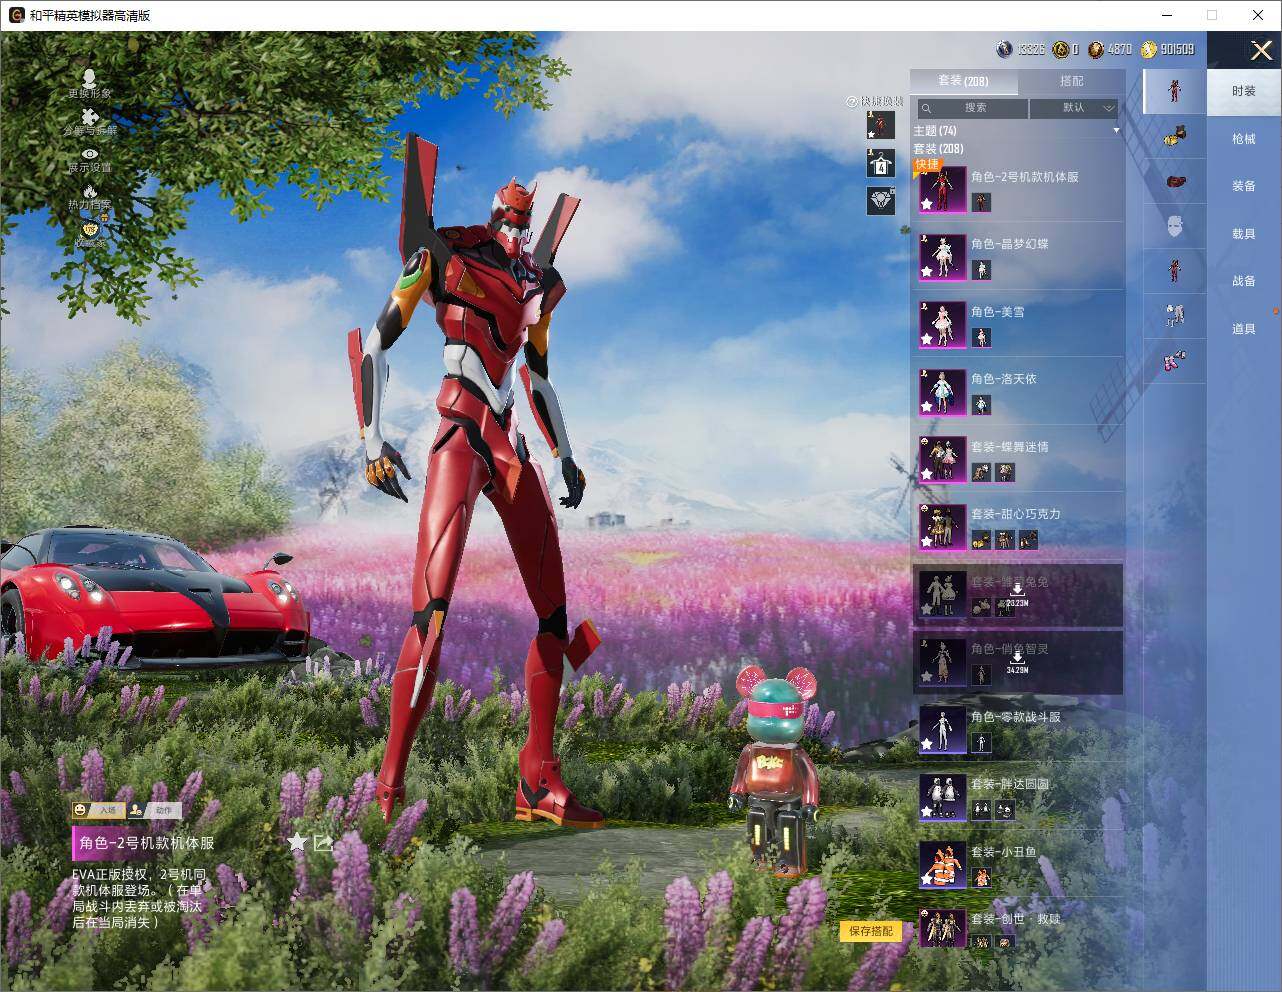Open the gray robot figure category icon
1282x992 pixels.
(x=1175, y=316)
